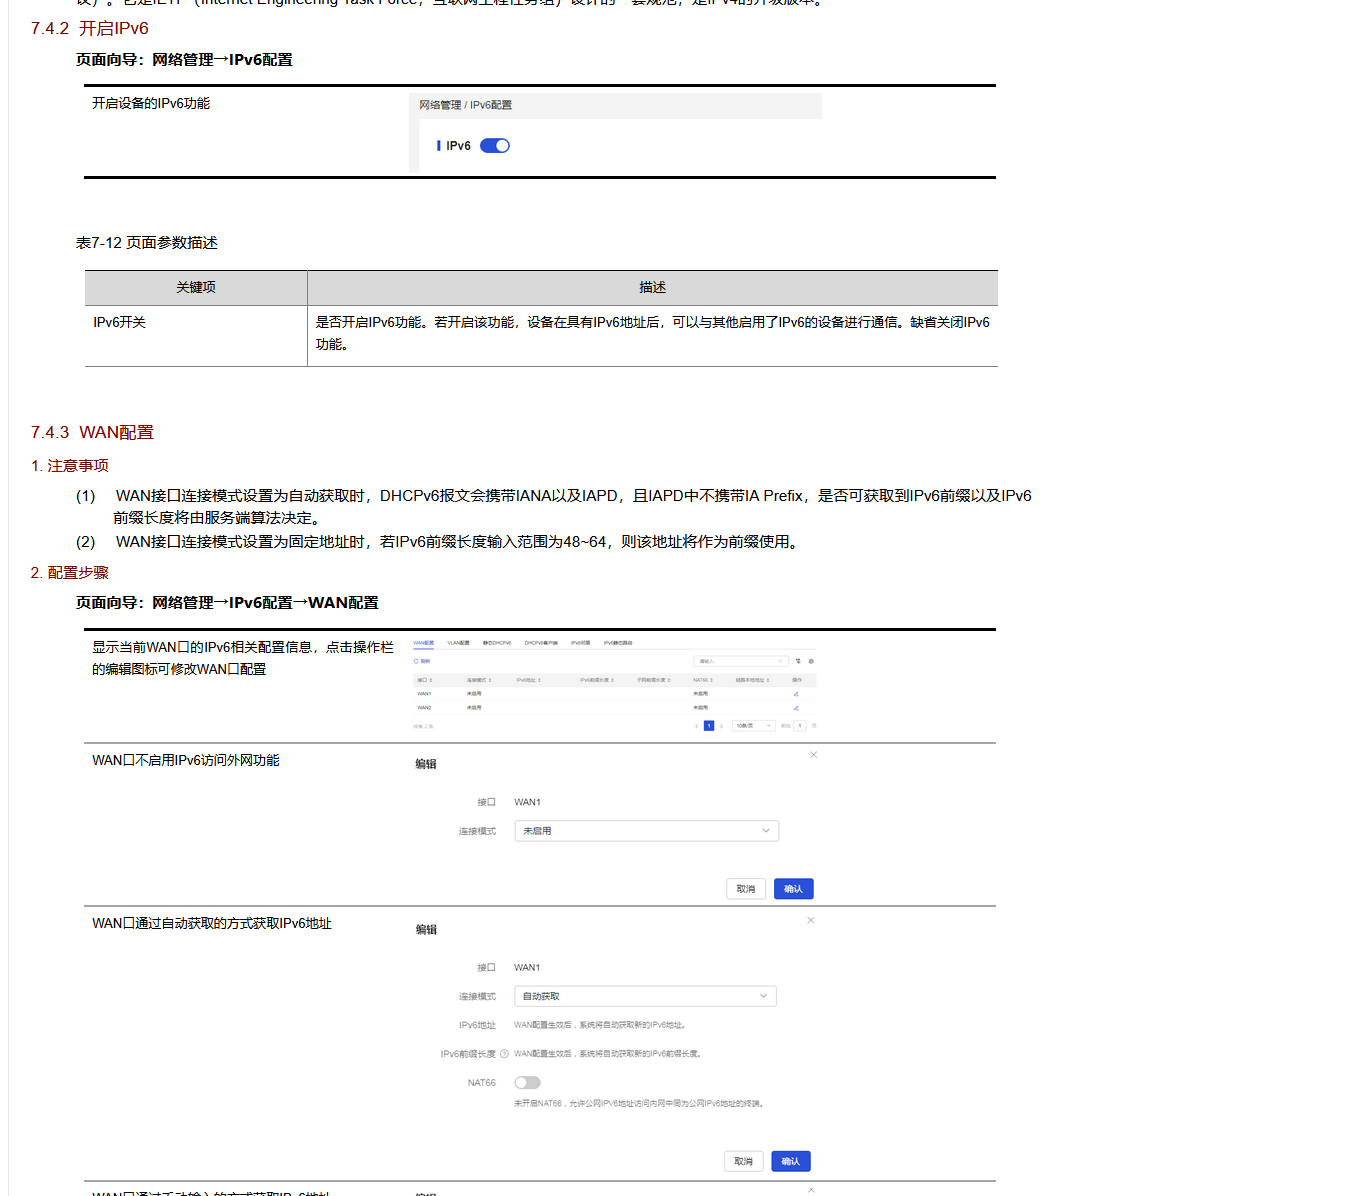Click 确认 in the 未启用 edit dialog
Image resolution: width=1365 pixels, height=1196 pixels.
point(793,889)
